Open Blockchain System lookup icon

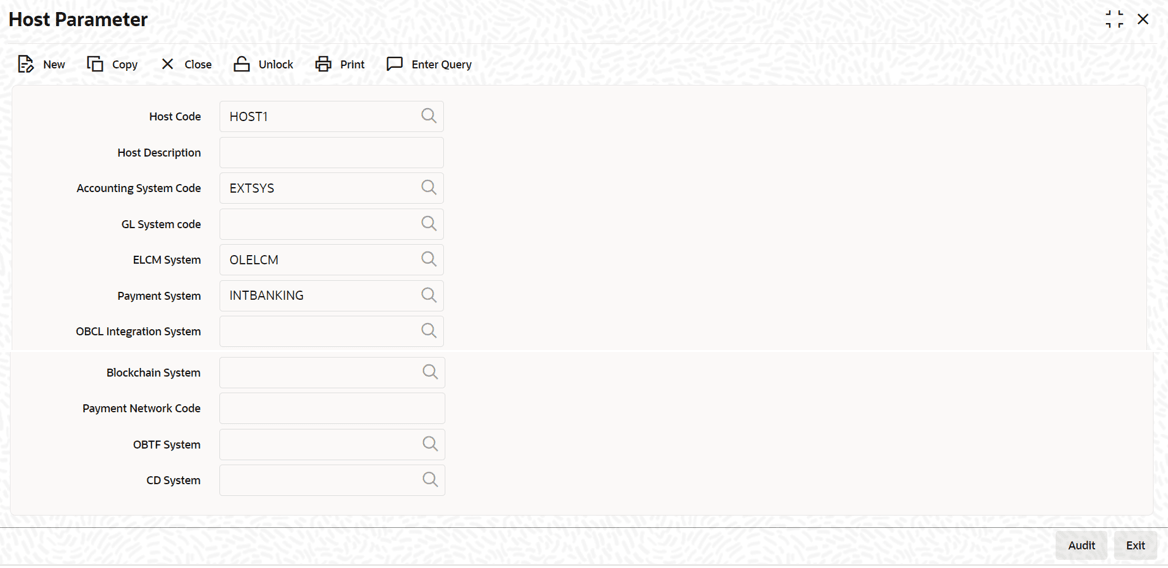(x=430, y=373)
